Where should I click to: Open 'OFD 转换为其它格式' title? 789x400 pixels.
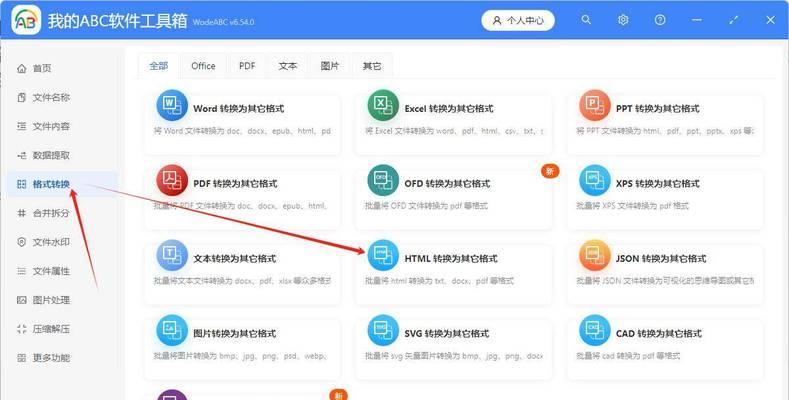pyautogui.click(x=447, y=184)
